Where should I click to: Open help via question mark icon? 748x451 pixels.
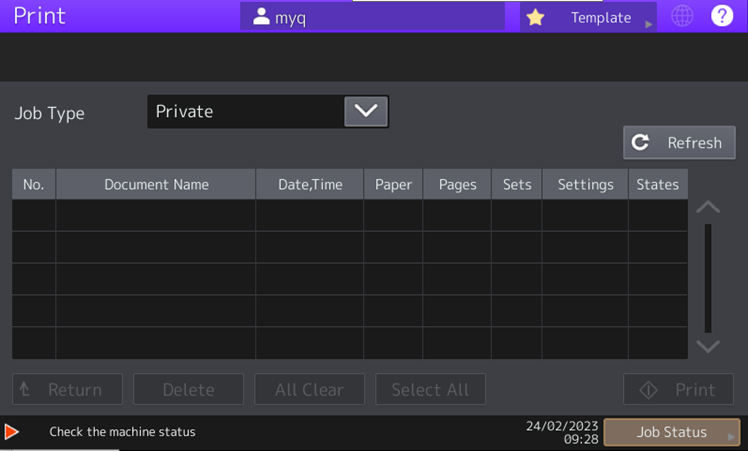[722, 17]
